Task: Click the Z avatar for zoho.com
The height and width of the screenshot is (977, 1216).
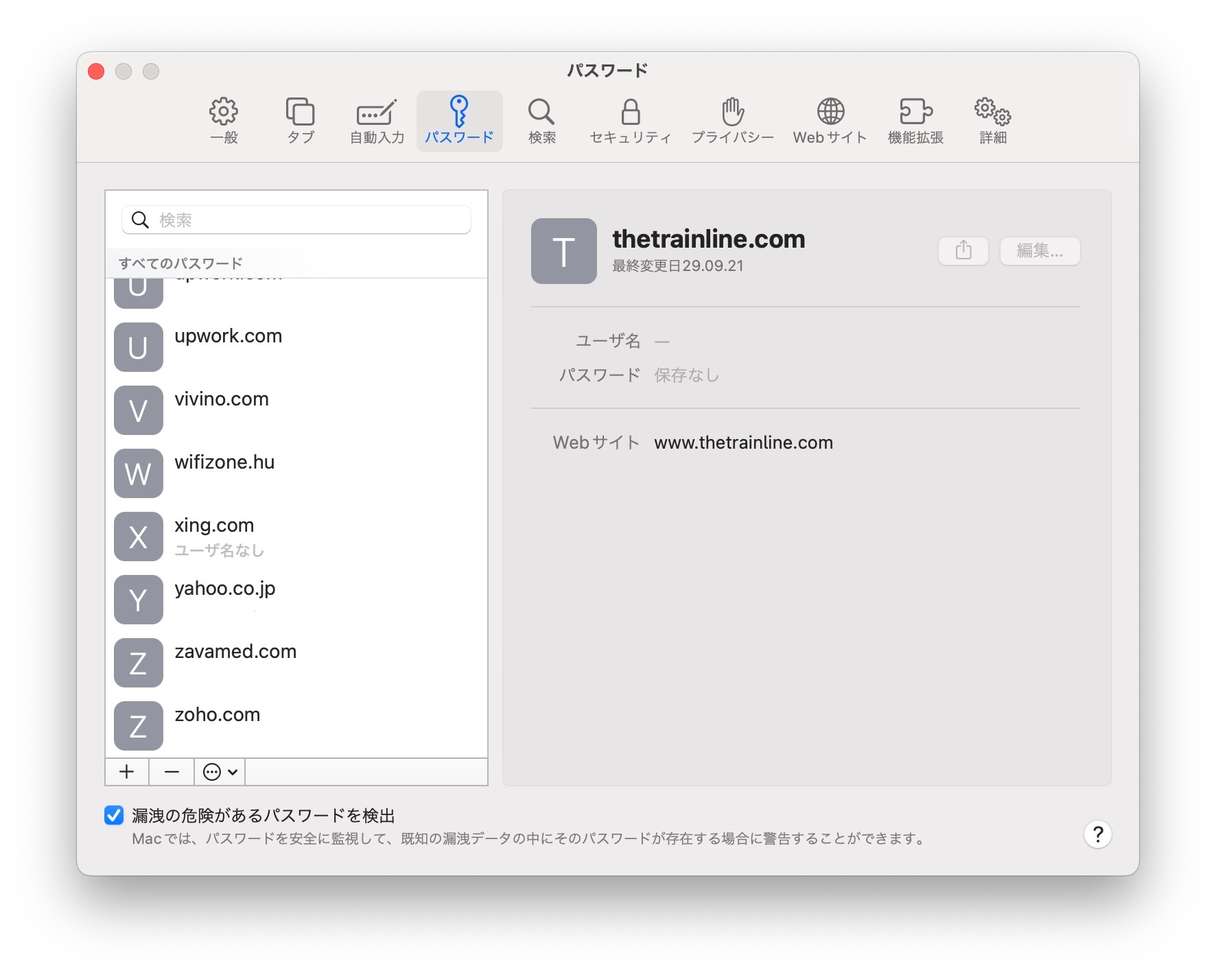Action: 138,725
